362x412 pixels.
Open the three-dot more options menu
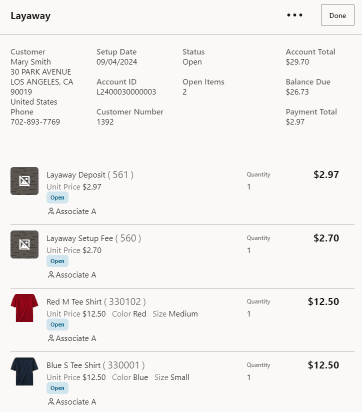(x=295, y=15)
